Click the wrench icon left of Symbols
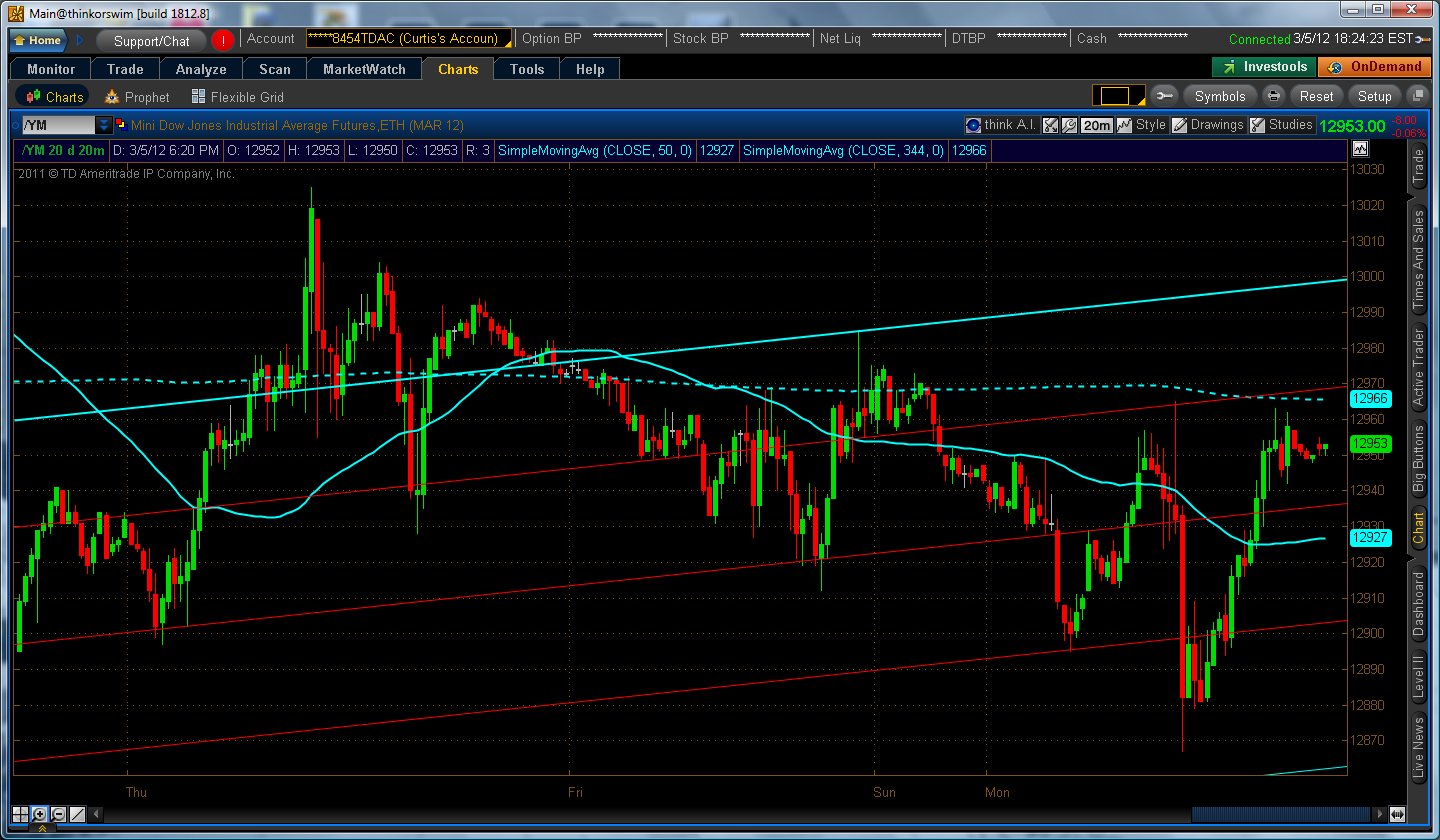Viewport: 1440px width, 840px height. 1164,96
